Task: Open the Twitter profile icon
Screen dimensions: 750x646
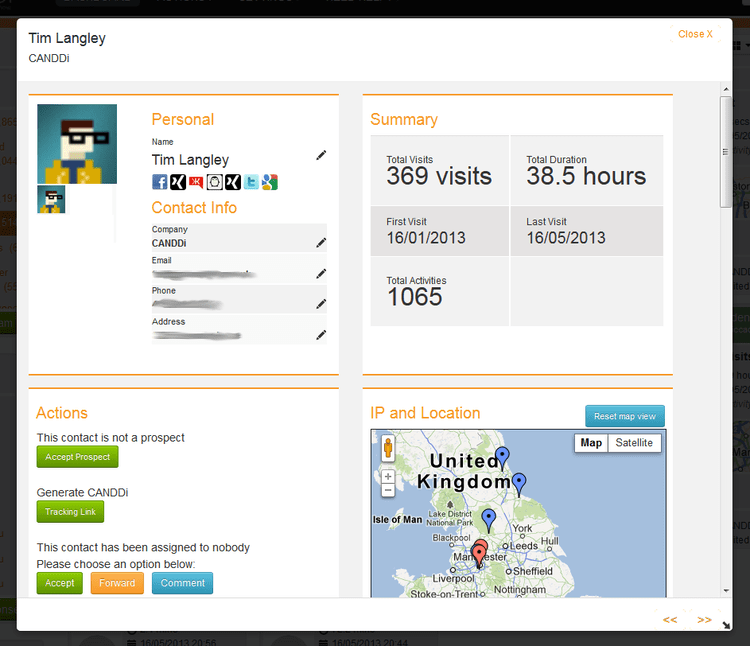Action: 251,182
